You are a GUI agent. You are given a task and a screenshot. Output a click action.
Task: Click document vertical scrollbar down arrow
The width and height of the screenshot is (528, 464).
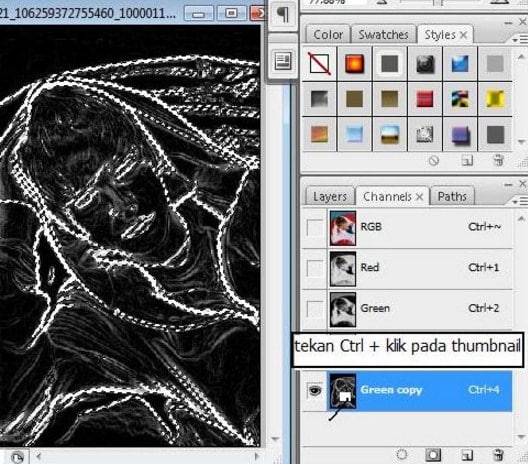[275, 438]
